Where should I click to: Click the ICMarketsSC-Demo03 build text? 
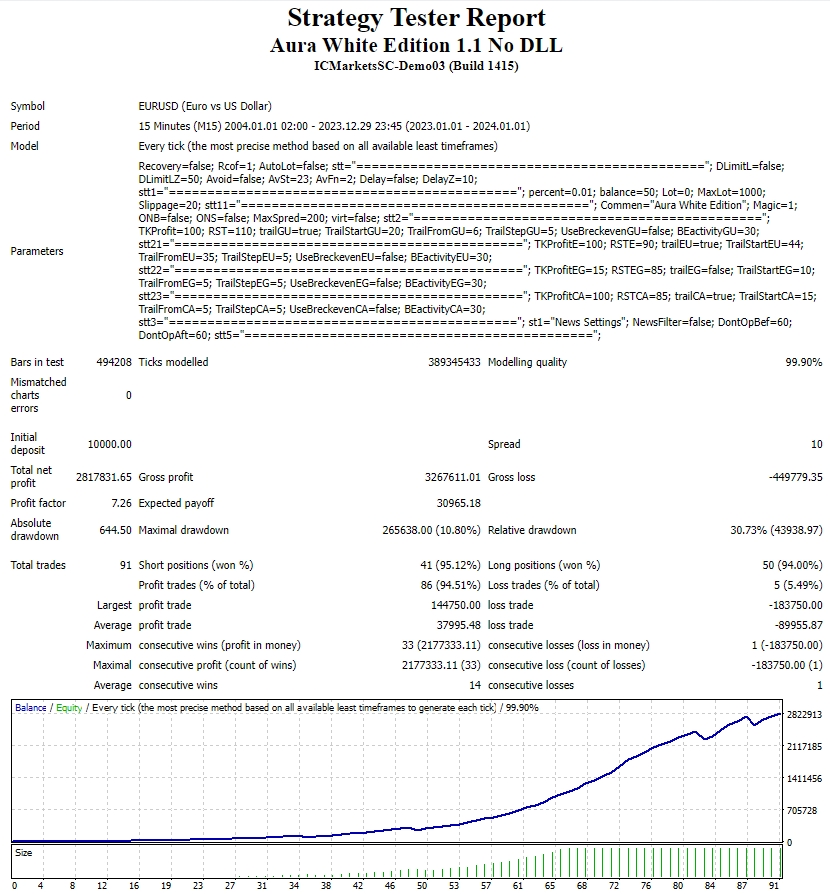pos(416,66)
